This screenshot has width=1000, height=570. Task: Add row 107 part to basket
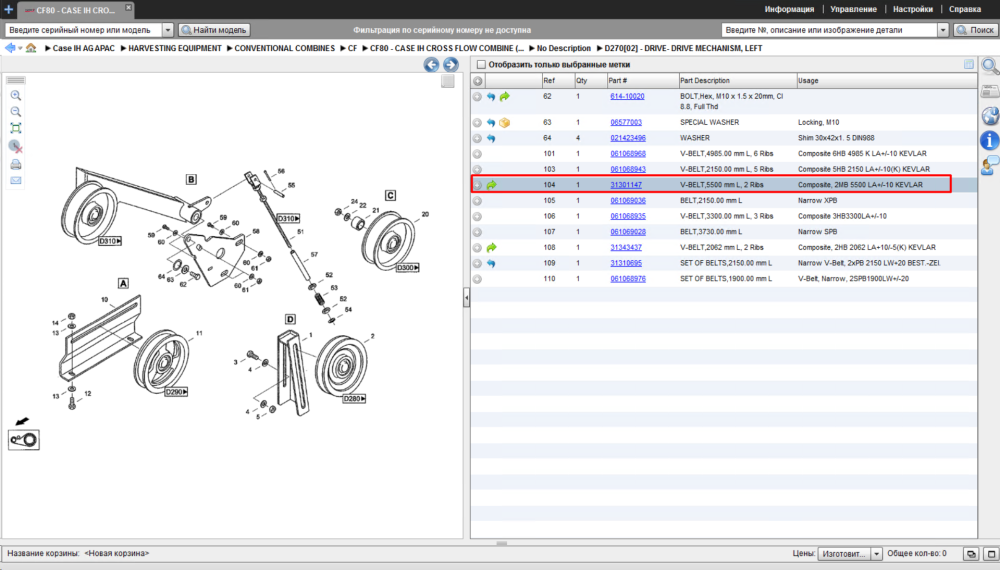click(x=477, y=232)
